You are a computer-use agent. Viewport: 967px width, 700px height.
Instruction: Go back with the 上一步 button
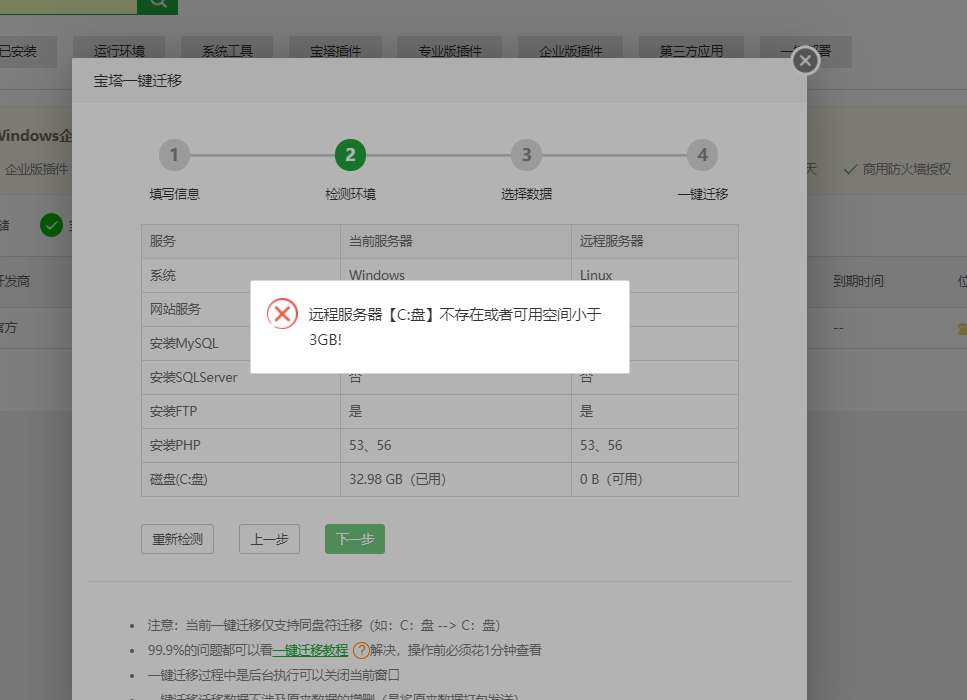(x=267, y=538)
